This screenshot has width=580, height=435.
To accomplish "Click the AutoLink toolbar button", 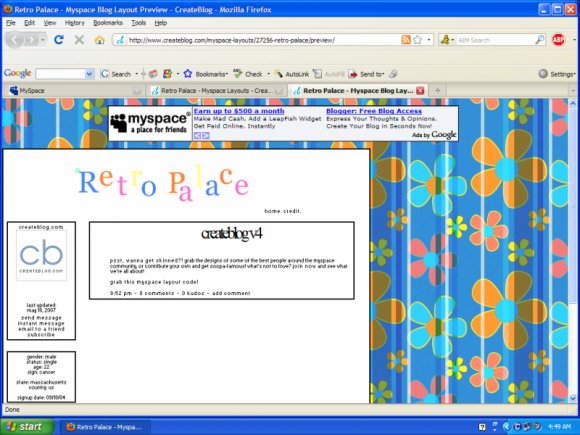I will point(292,74).
